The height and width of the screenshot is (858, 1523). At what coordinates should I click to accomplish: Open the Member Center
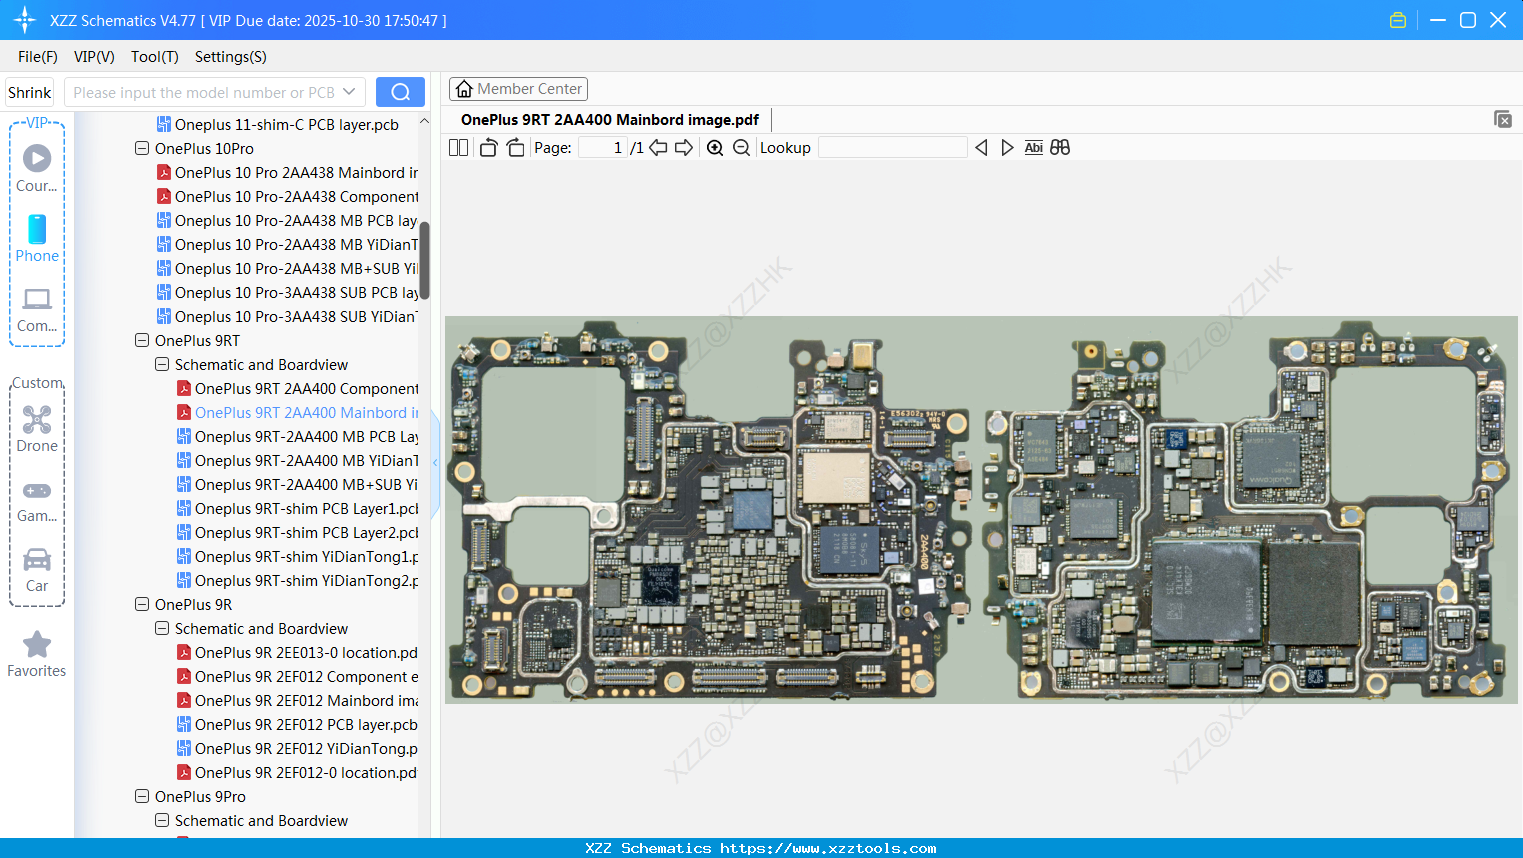(518, 88)
